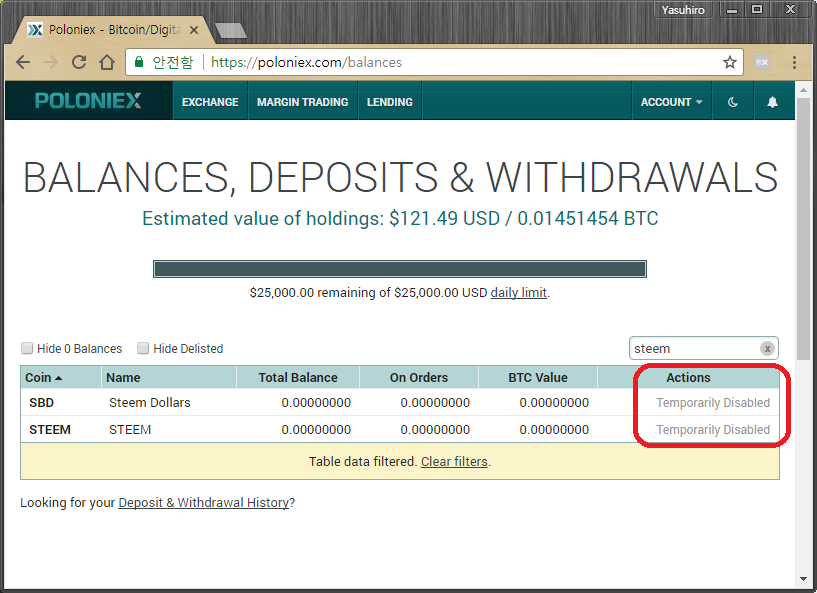Bookmark this page with the star icon
Image resolution: width=817 pixels, height=593 pixels.
click(729, 63)
